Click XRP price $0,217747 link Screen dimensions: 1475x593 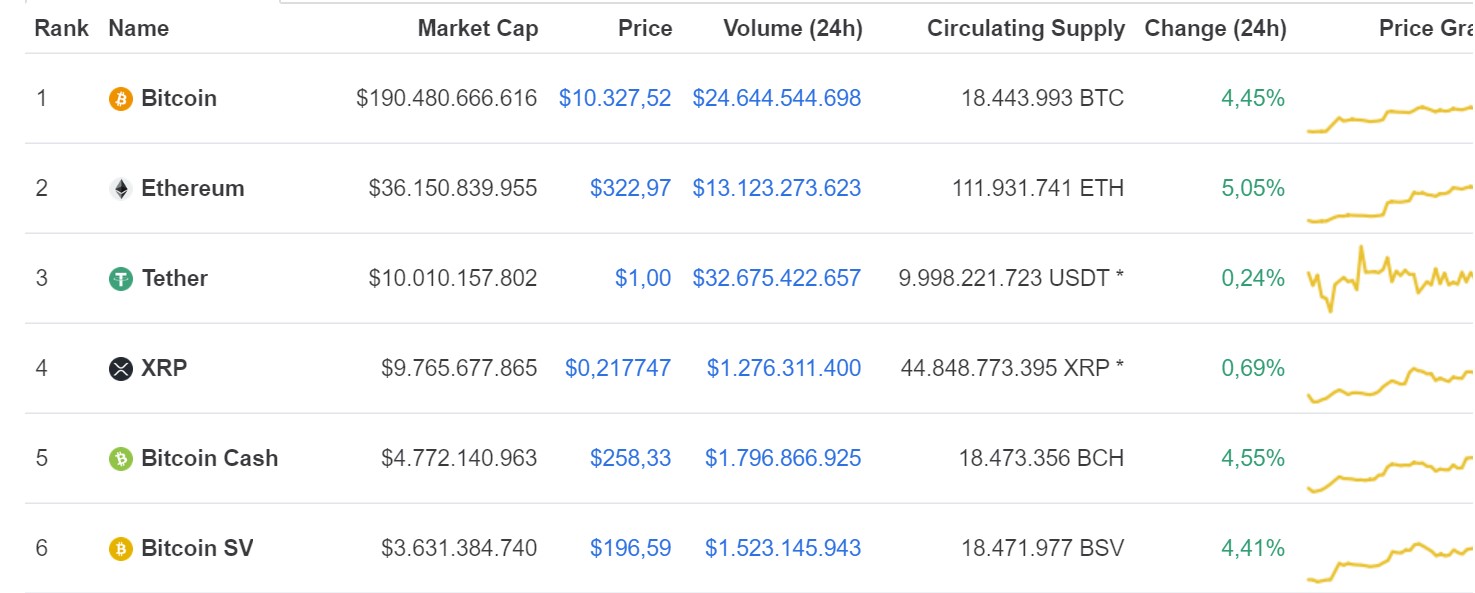pyautogui.click(x=618, y=368)
